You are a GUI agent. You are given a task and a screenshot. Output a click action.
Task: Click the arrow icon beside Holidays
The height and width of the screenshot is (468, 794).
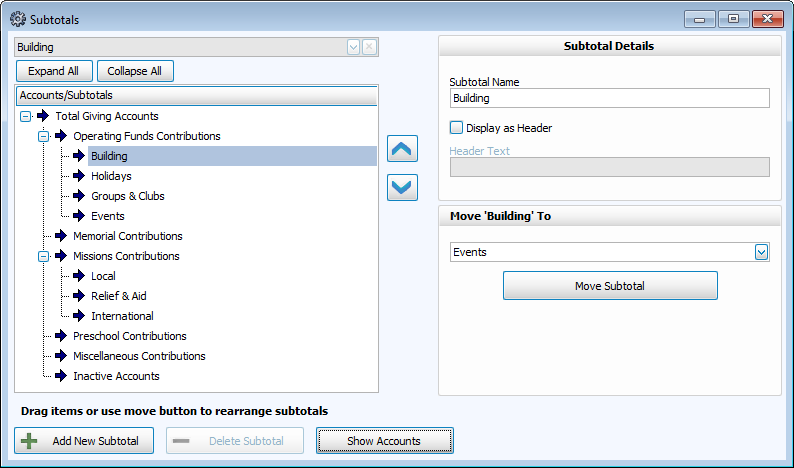point(79,176)
